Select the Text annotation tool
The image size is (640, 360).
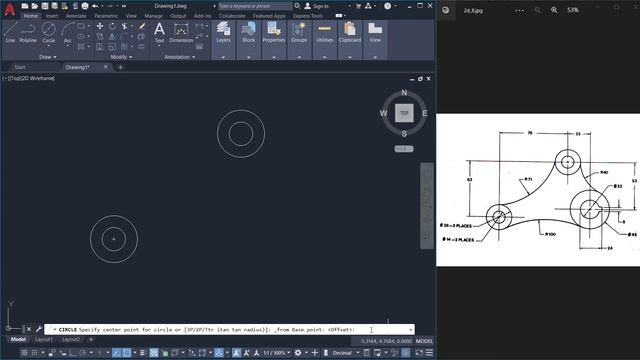coord(159,33)
